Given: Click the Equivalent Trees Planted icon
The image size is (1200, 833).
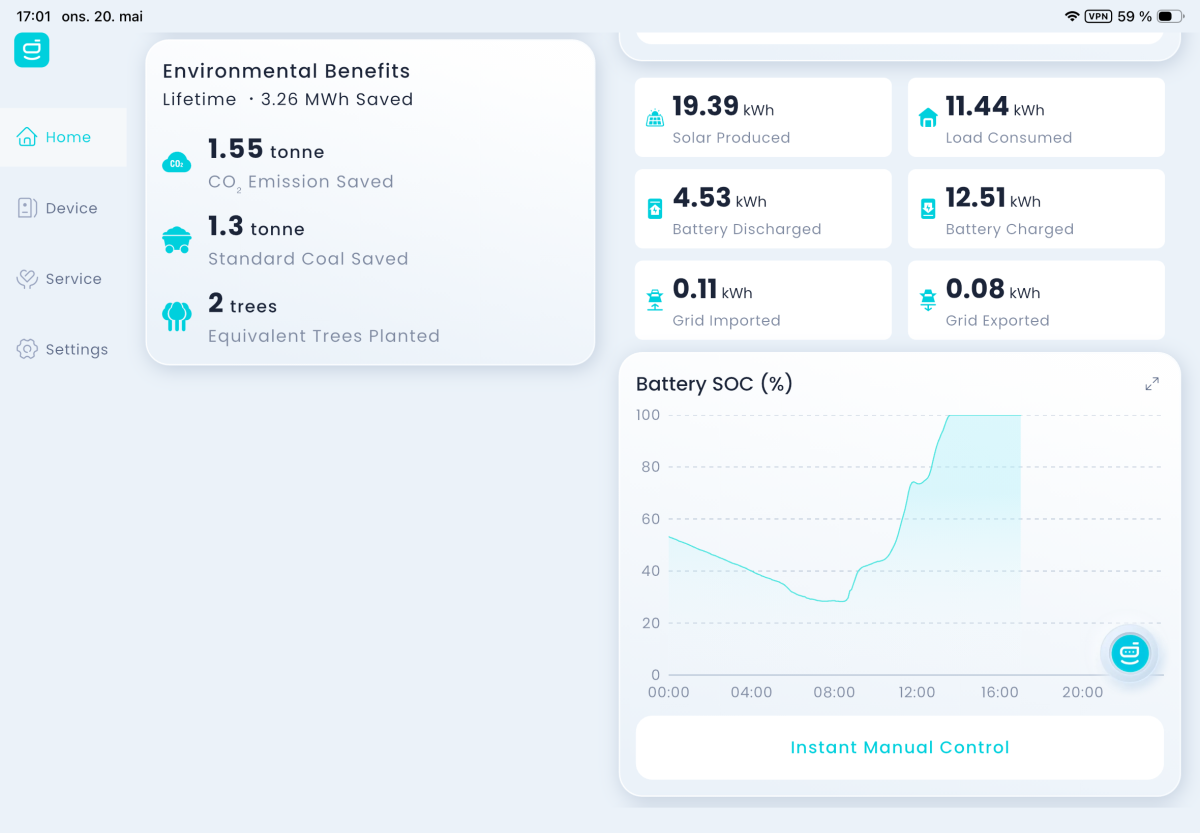Looking at the screenshot, I should point(177,317).
